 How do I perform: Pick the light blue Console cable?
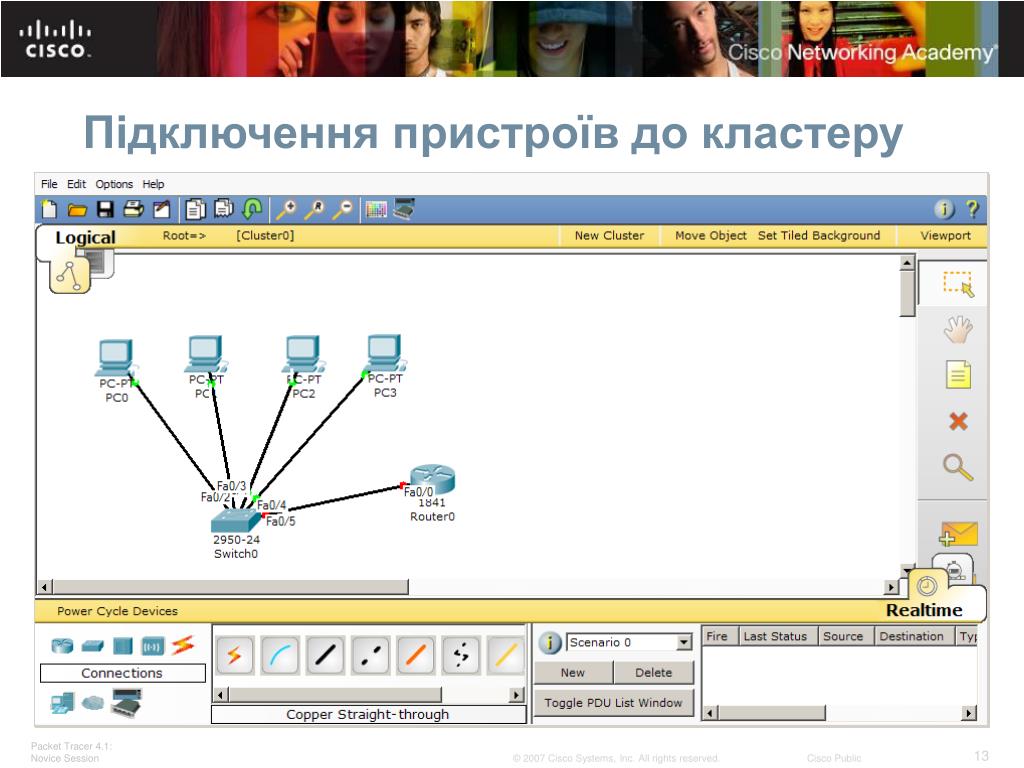280,655
